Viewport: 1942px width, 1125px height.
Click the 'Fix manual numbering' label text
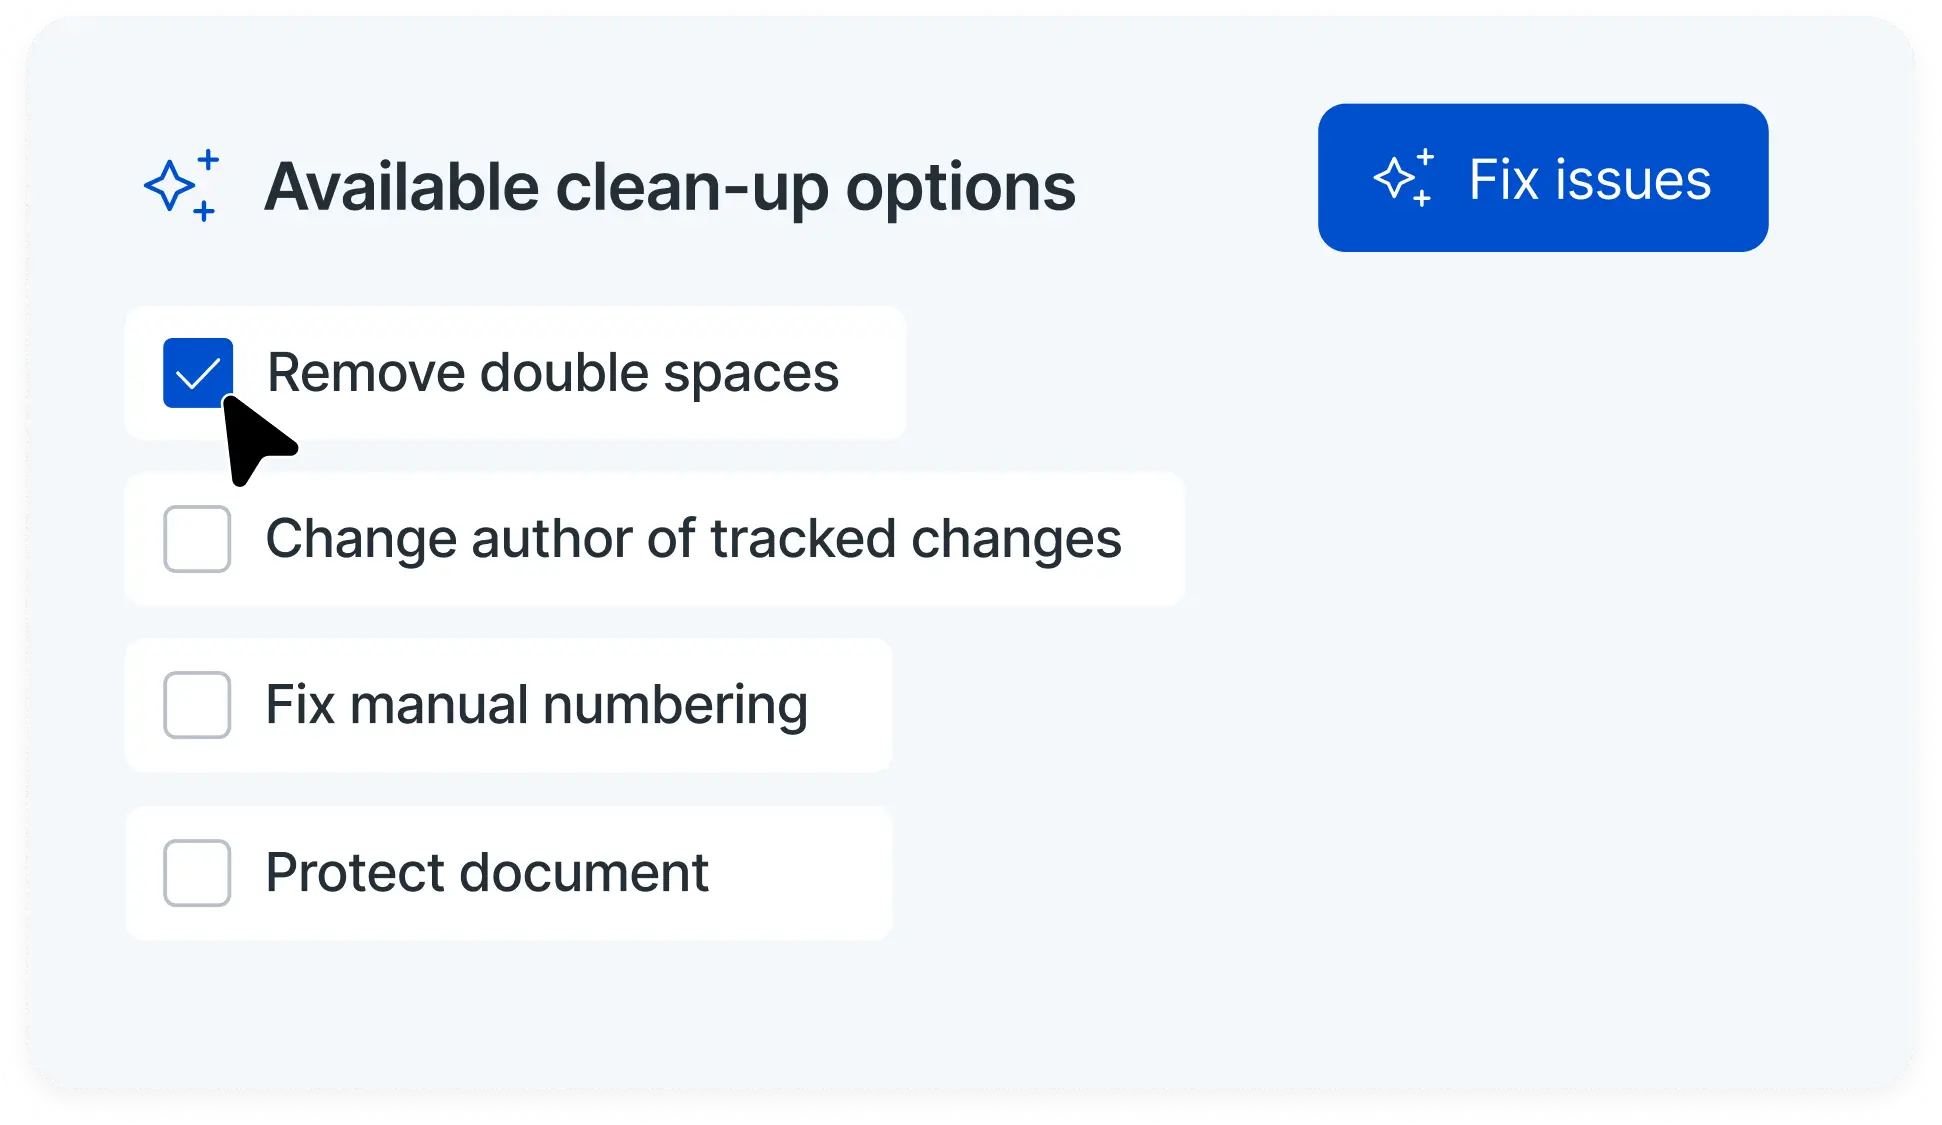pyautogui.click(x=536, y=705)
